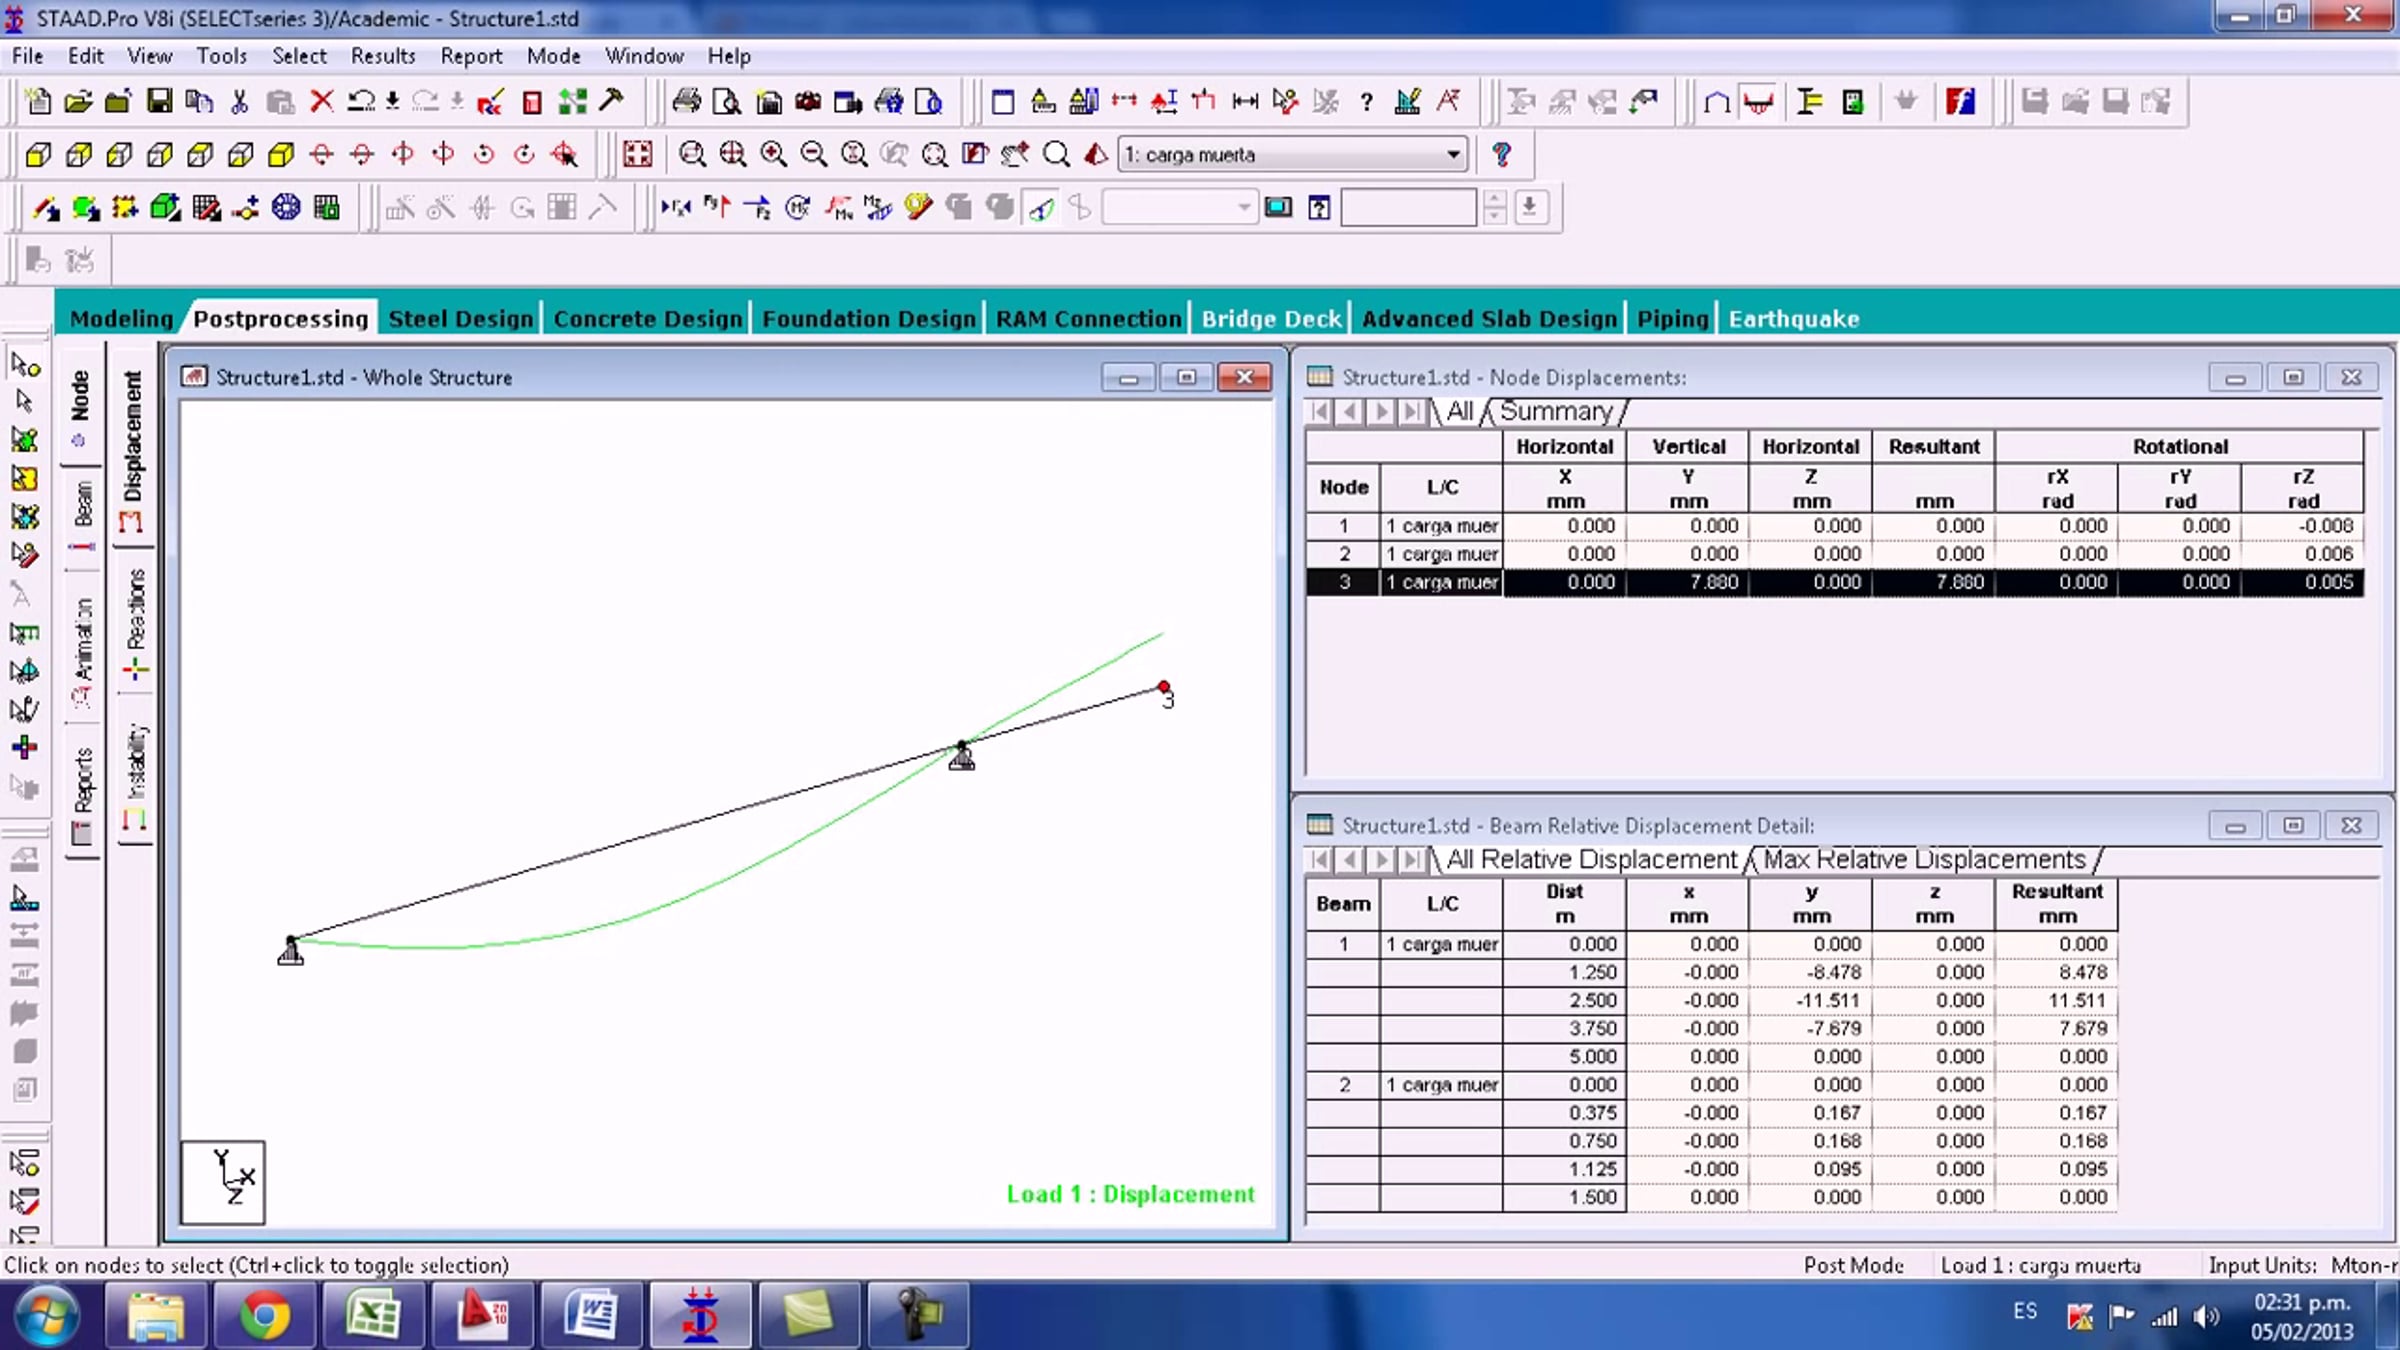
Task: Select the isometric view cube icon
Action: click(x=281, y=154)
